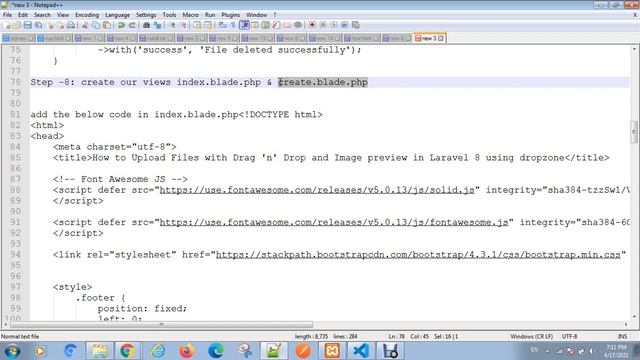Open XAMPP from the taskbar

[x=332, y=351]
